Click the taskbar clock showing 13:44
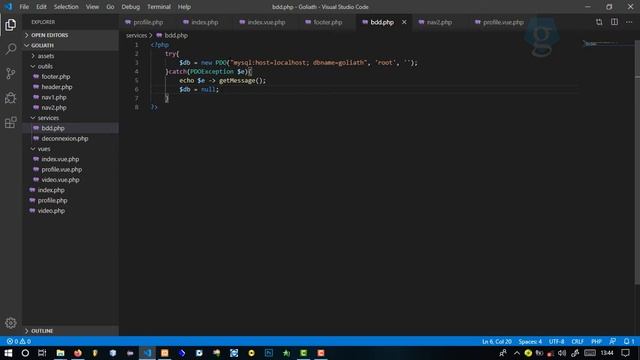The width and height of the screenshot is (640, 360). 607,353
